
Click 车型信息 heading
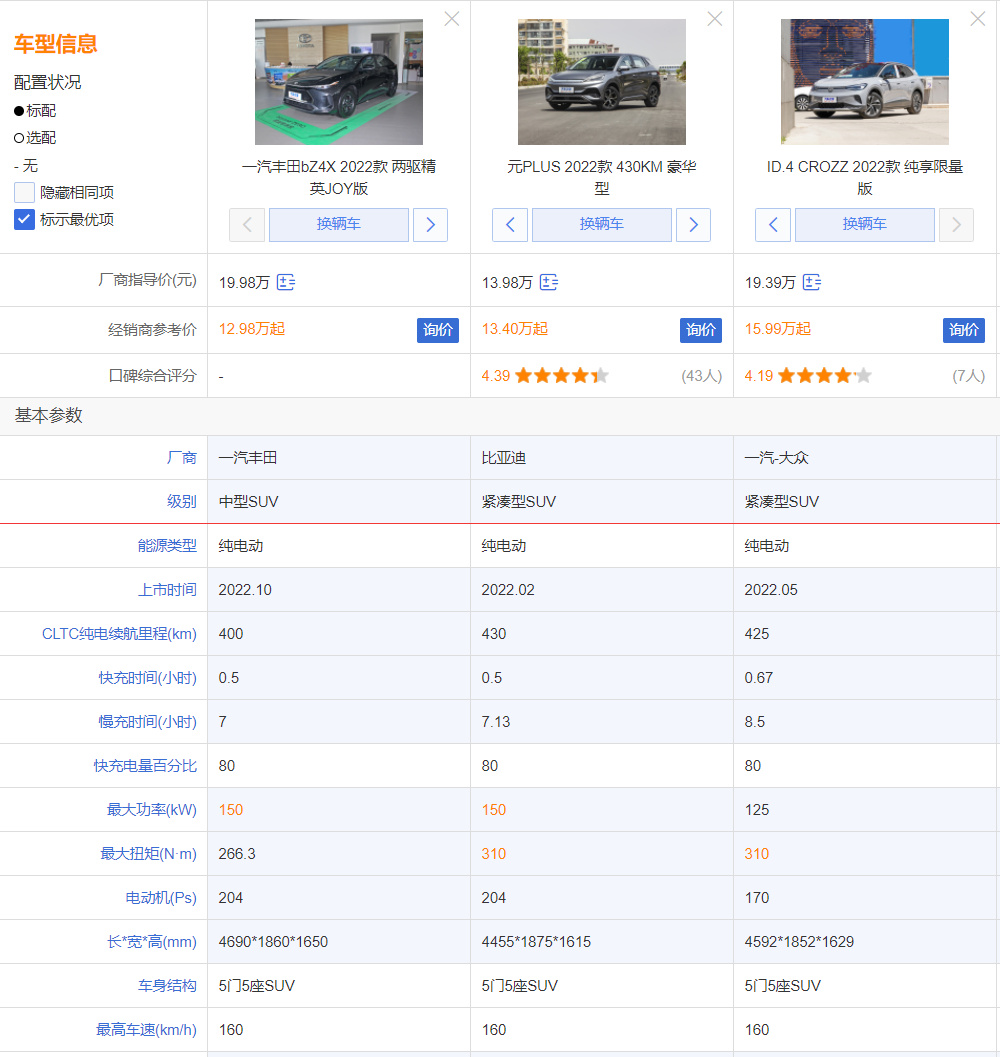coord(55,44)
